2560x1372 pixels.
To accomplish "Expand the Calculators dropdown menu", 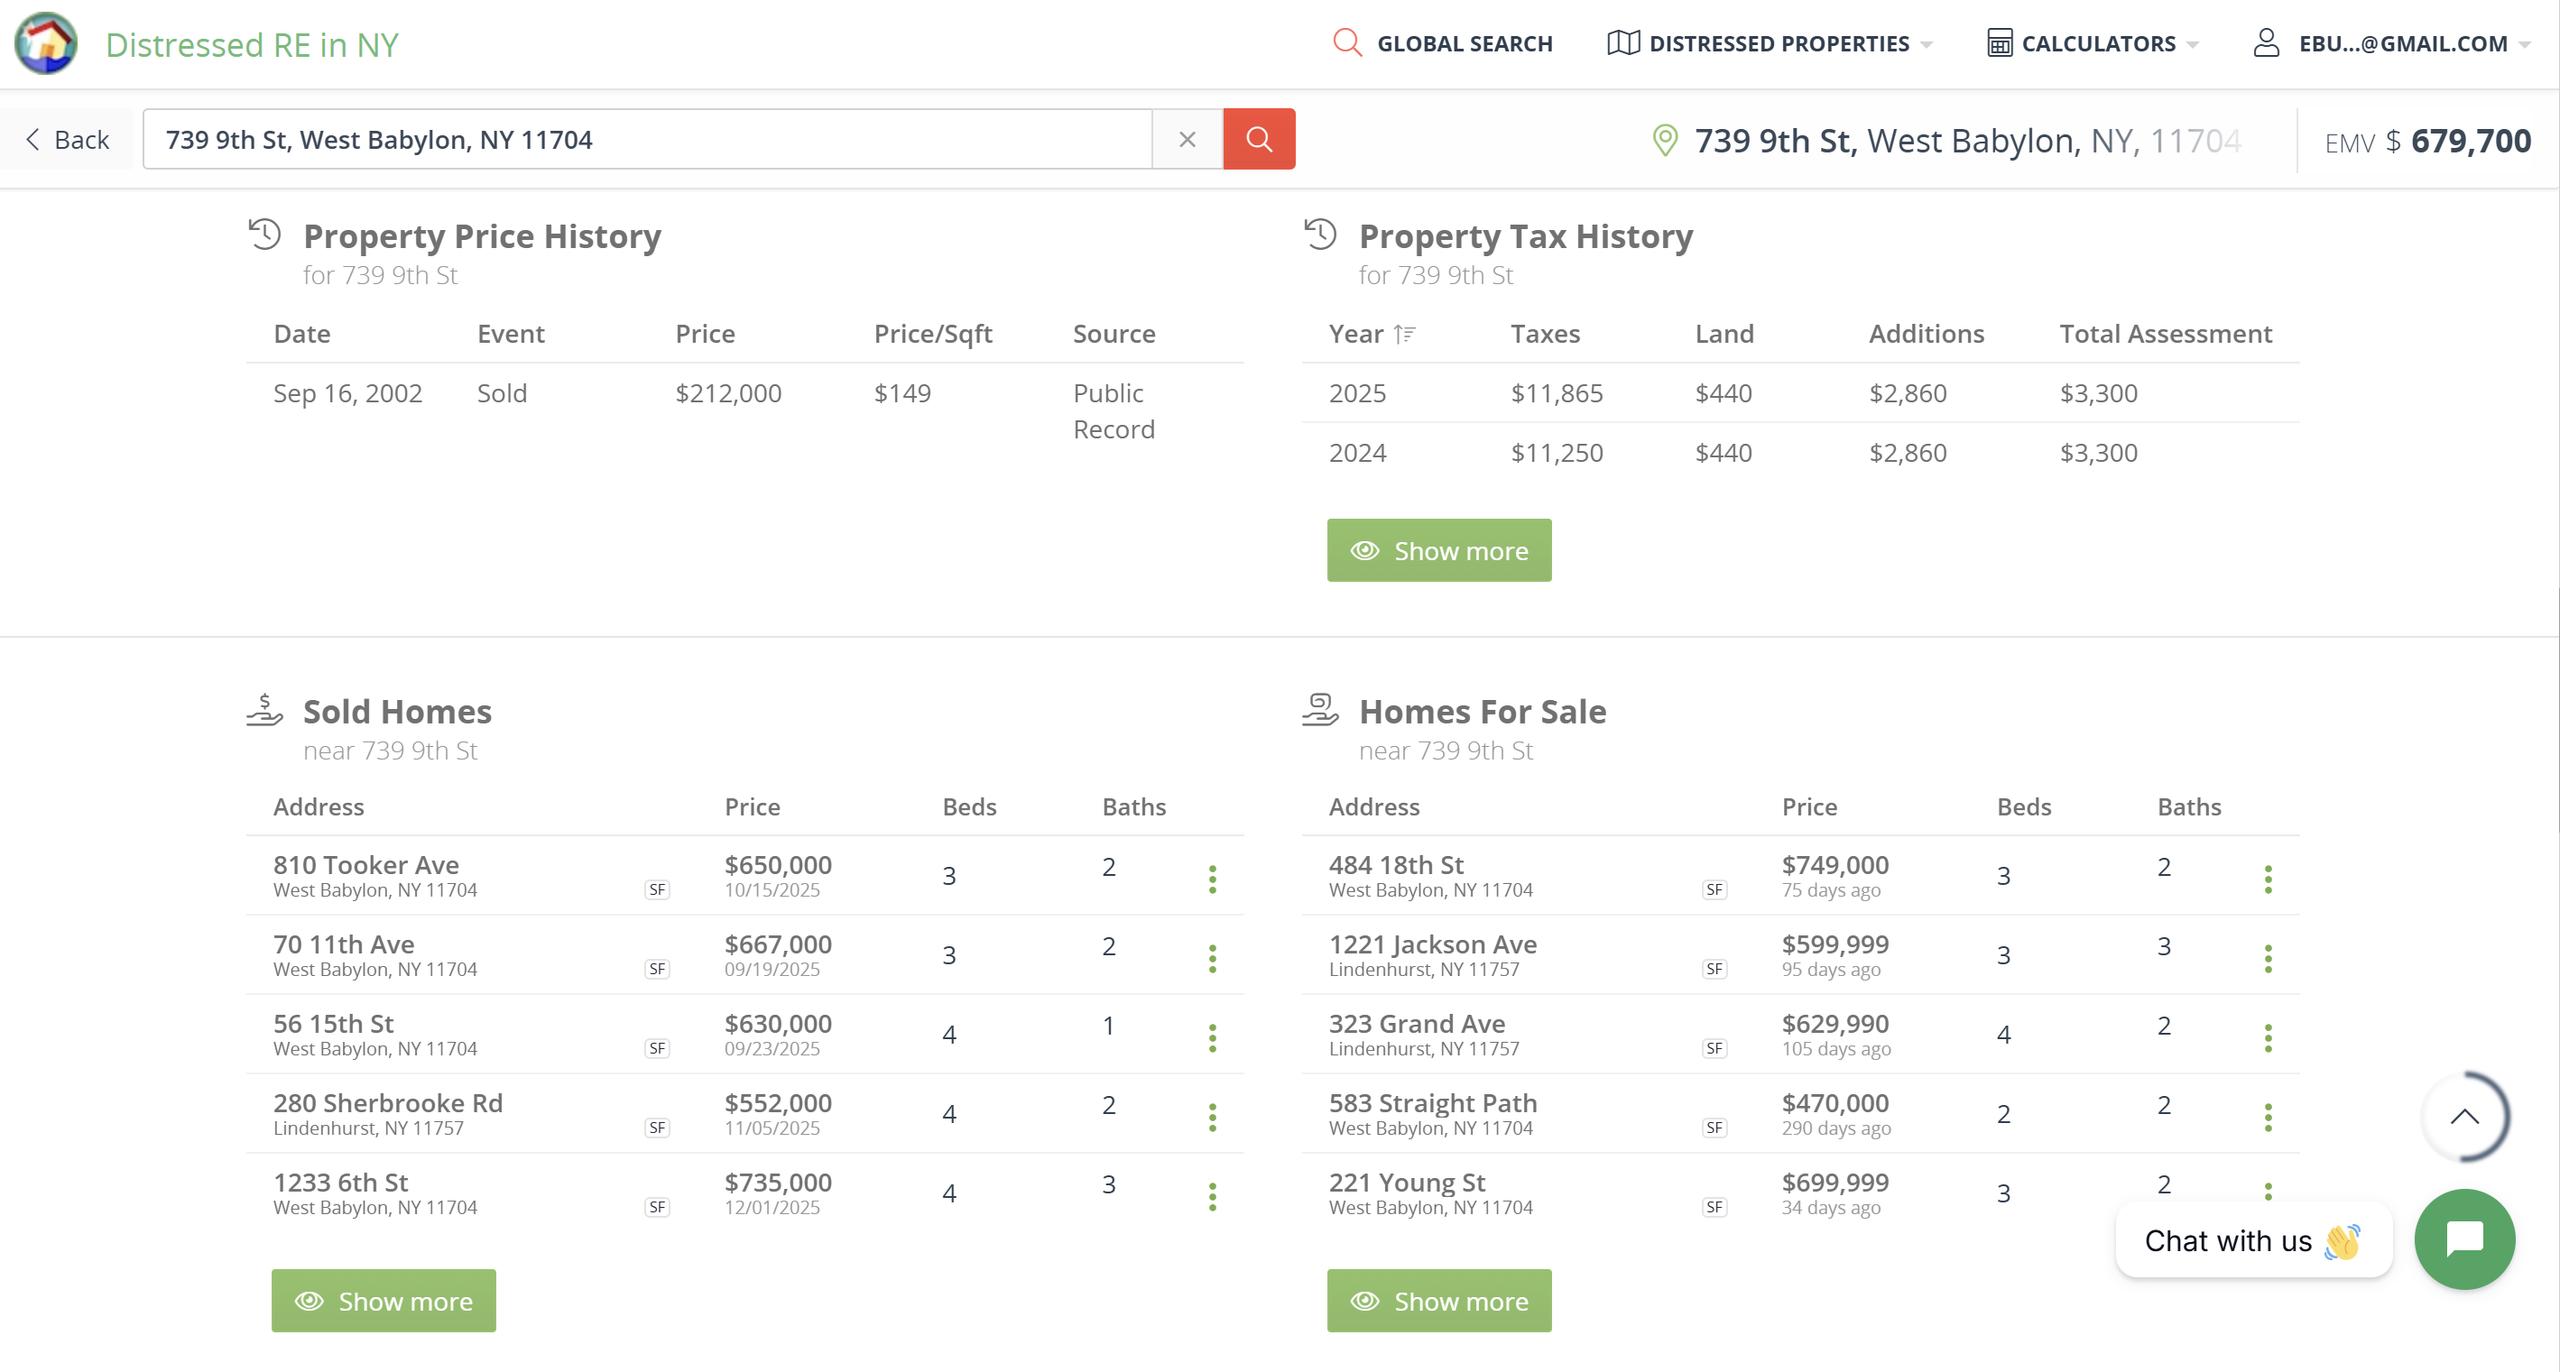I will pyautogui.click(x=2092, y=44).
